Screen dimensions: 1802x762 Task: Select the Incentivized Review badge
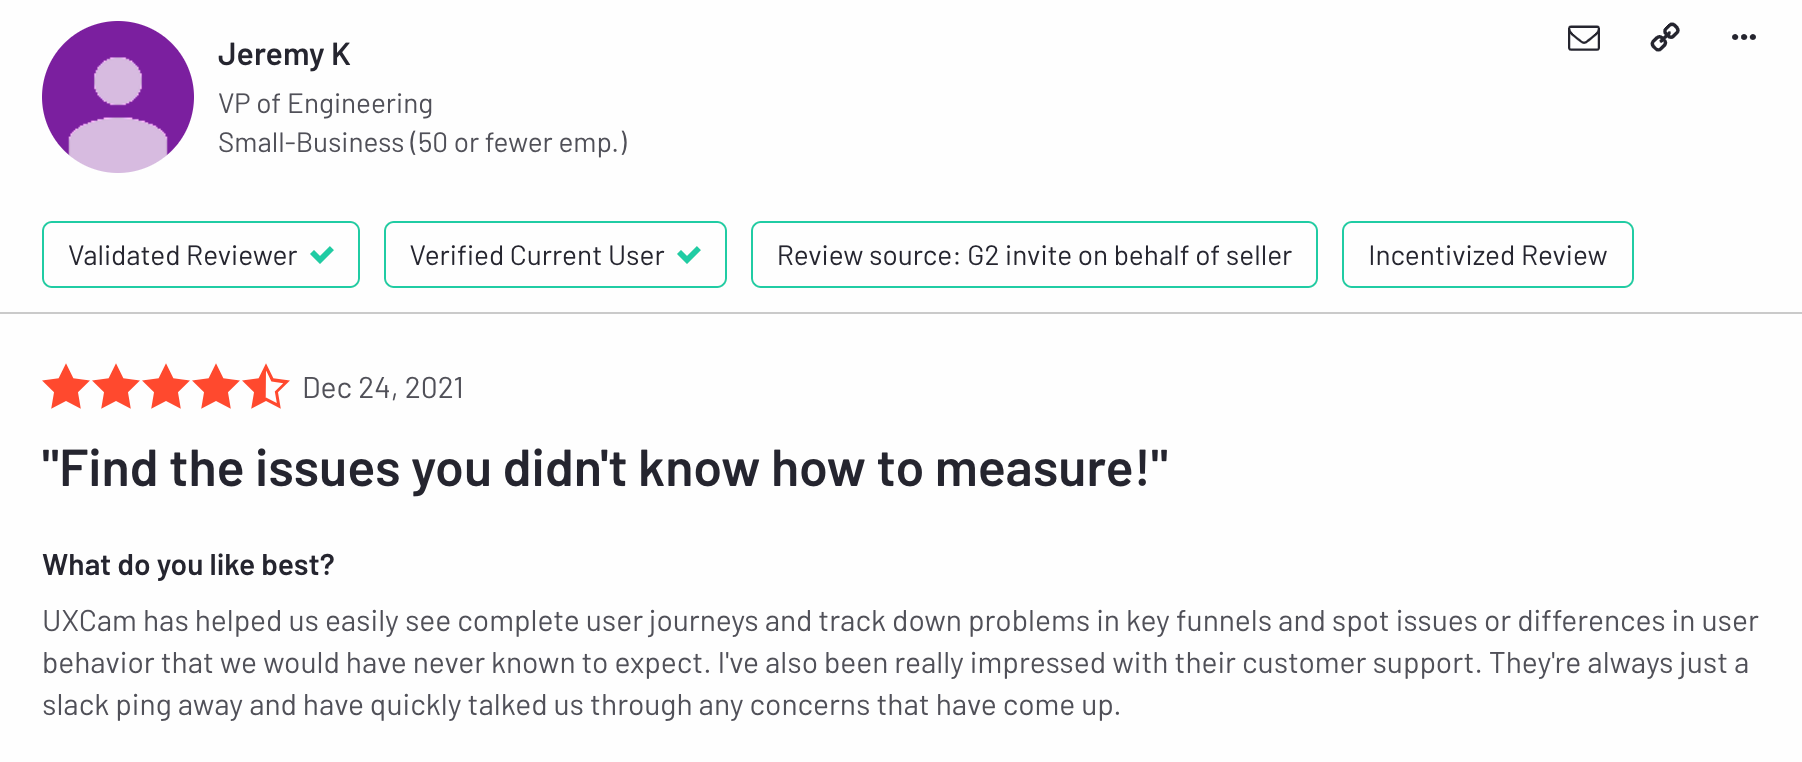click(1487, 255)
